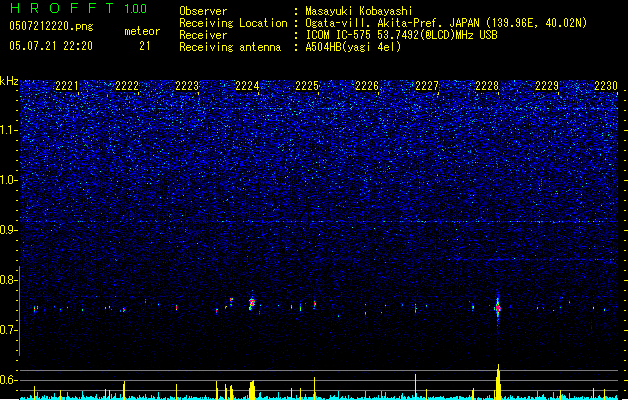
Task: Click the 2225 time marker
Action: (307, 86)
